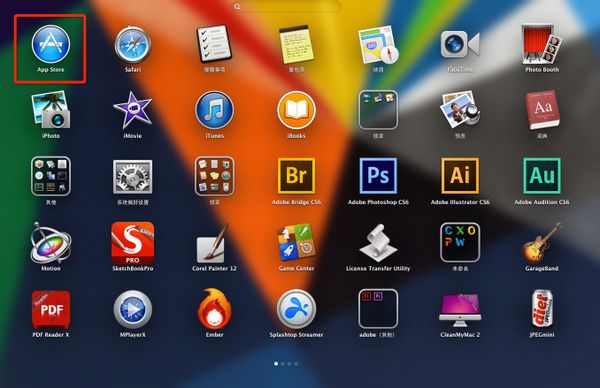Go to the second Launchpad page dot
Screen dimensions: 600x388
283,364
